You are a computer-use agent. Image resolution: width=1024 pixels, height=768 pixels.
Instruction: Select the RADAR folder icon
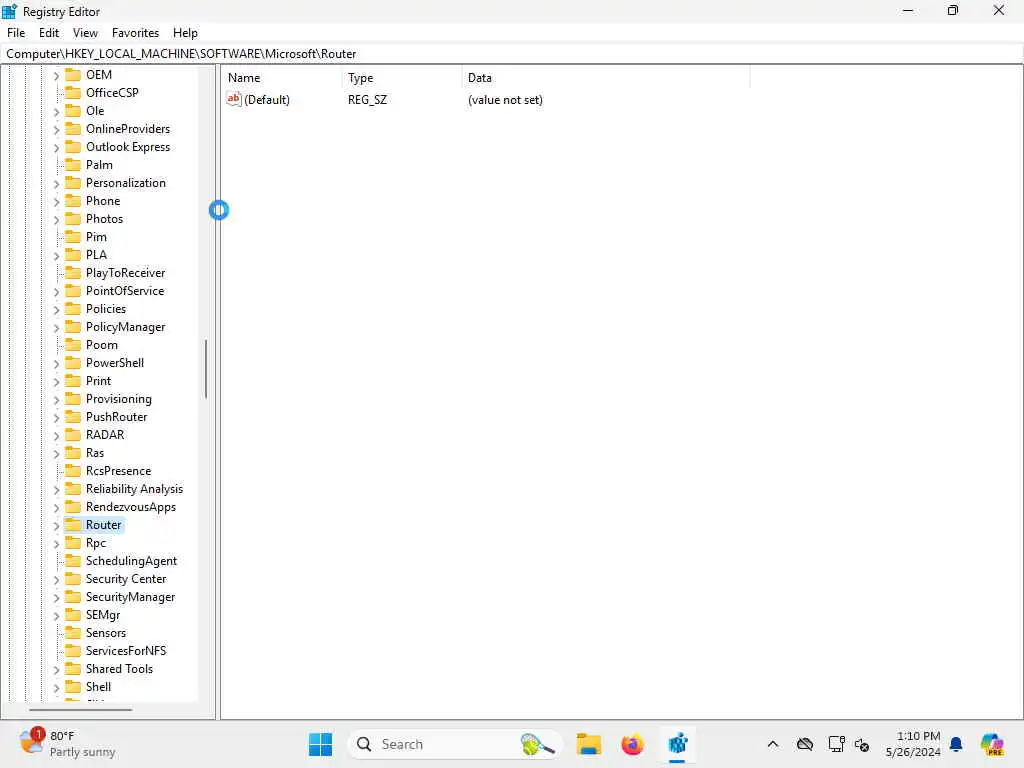click(73, 434)
